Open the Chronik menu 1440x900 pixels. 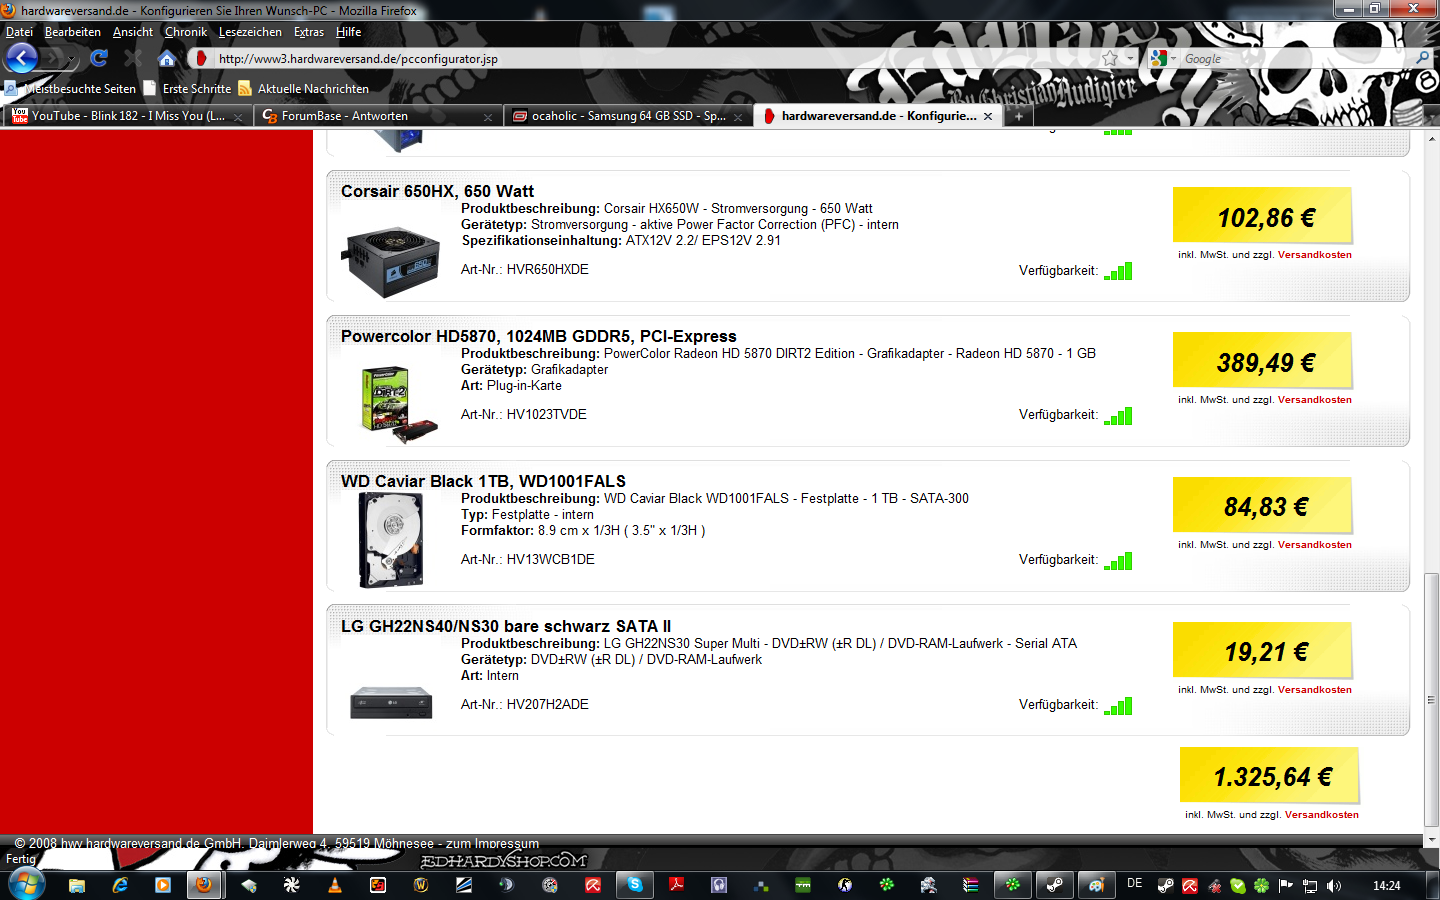186,32
